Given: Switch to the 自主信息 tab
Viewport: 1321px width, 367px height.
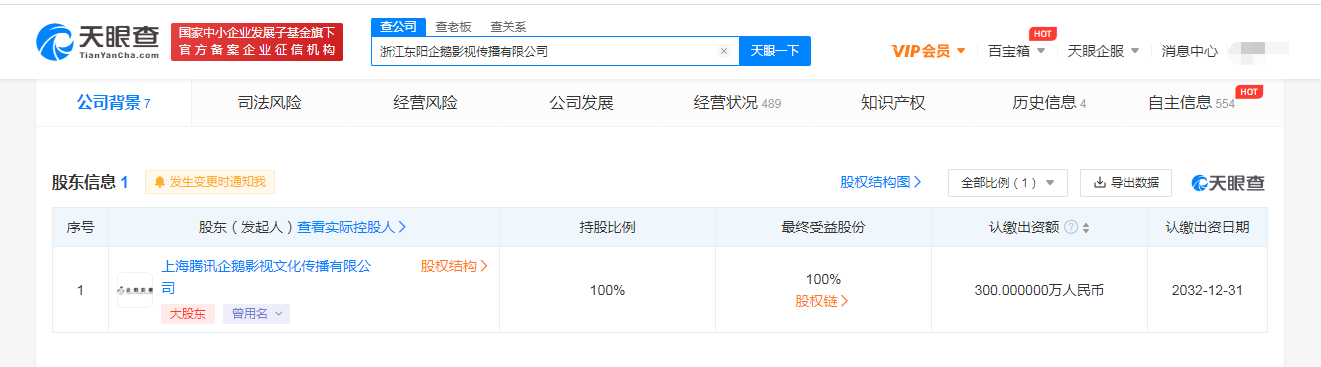Looking at the screenshot, I should coord(1191,103).
